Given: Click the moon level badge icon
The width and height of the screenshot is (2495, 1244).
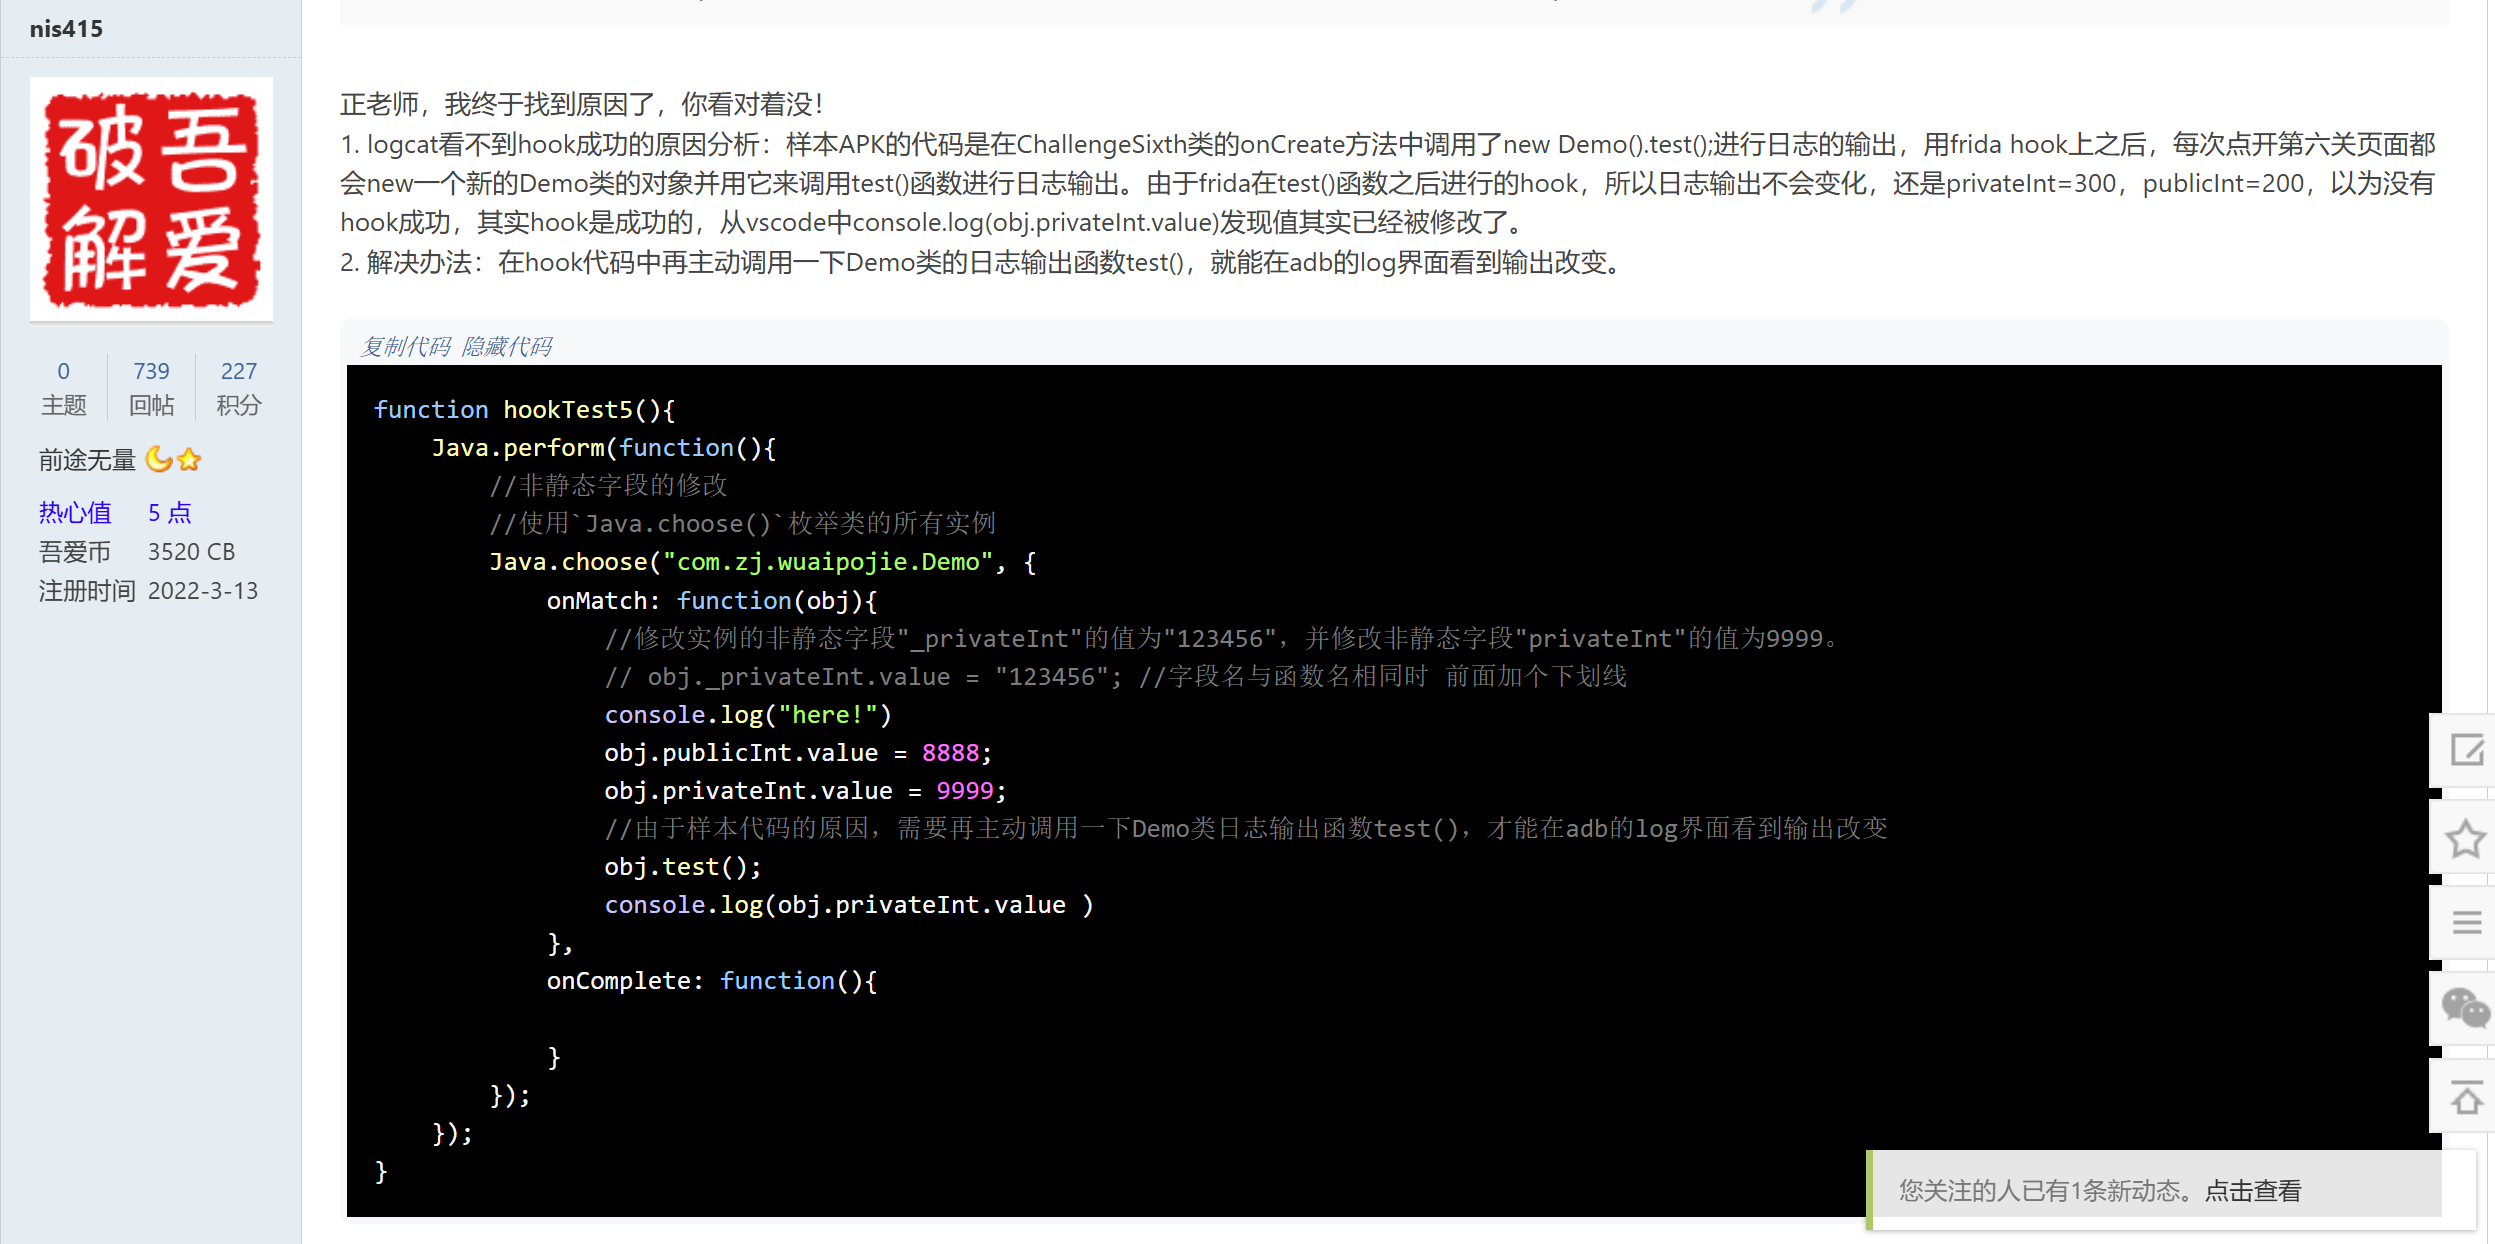Looking at the screenshot, I should tap(159, 459).
